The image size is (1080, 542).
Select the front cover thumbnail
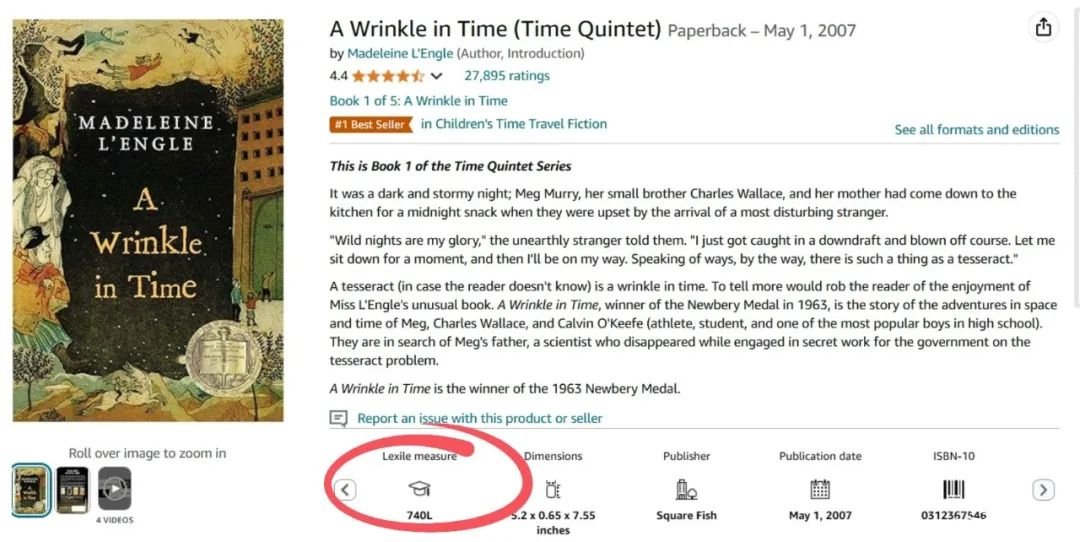31,490
